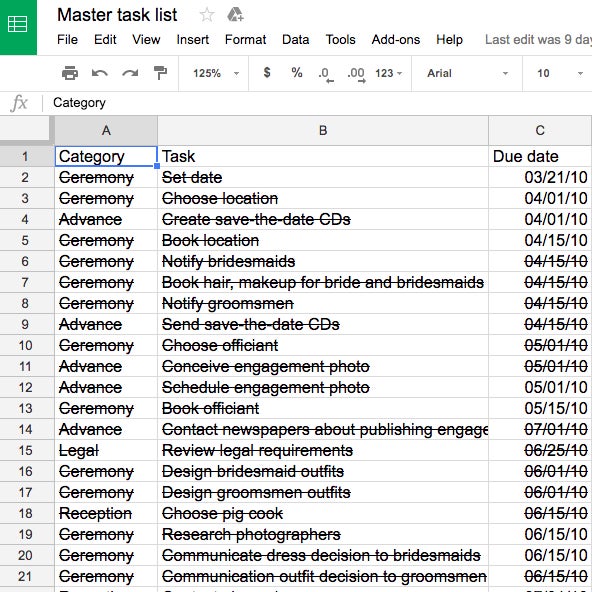Select column A header

click(x=106, y=131)
